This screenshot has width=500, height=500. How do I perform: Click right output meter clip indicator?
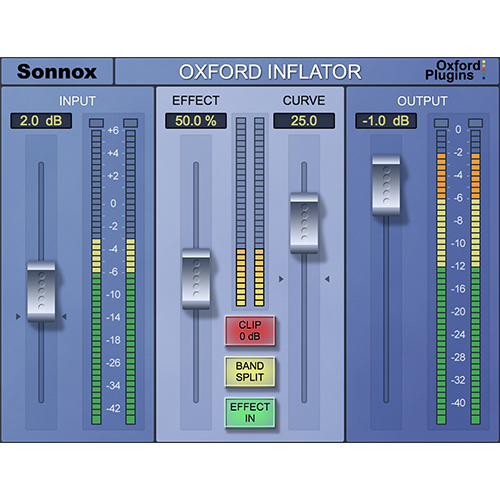click(476, 123)
